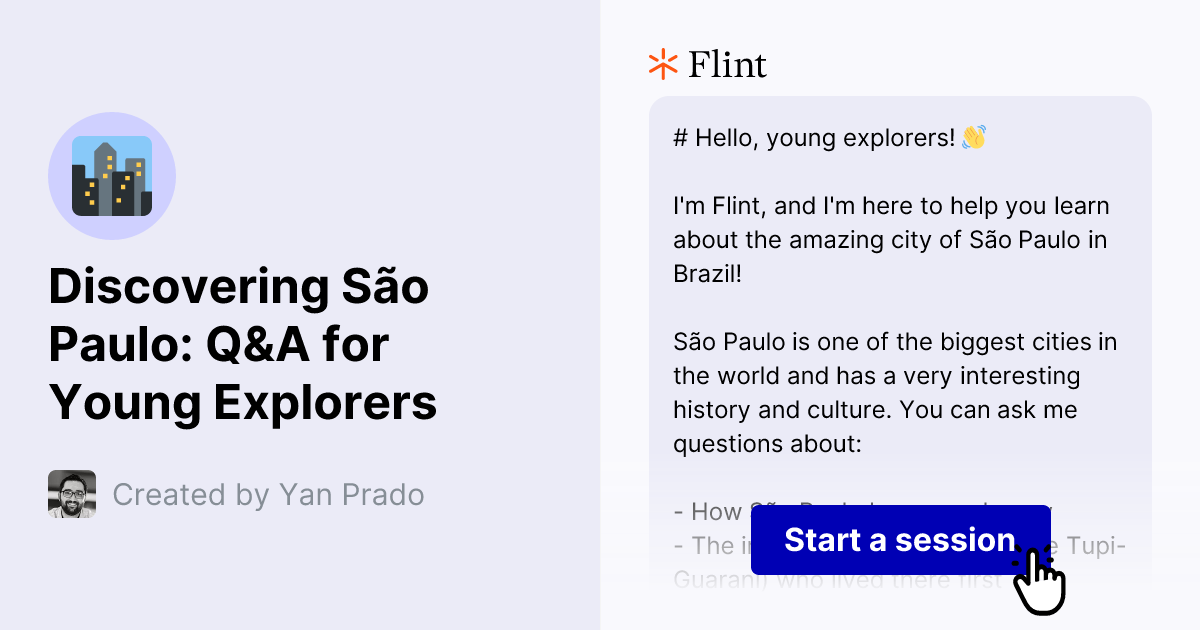Open the Created by Yan Prado link
Screen dimensions: 1200x630
(x=268, y=494)
